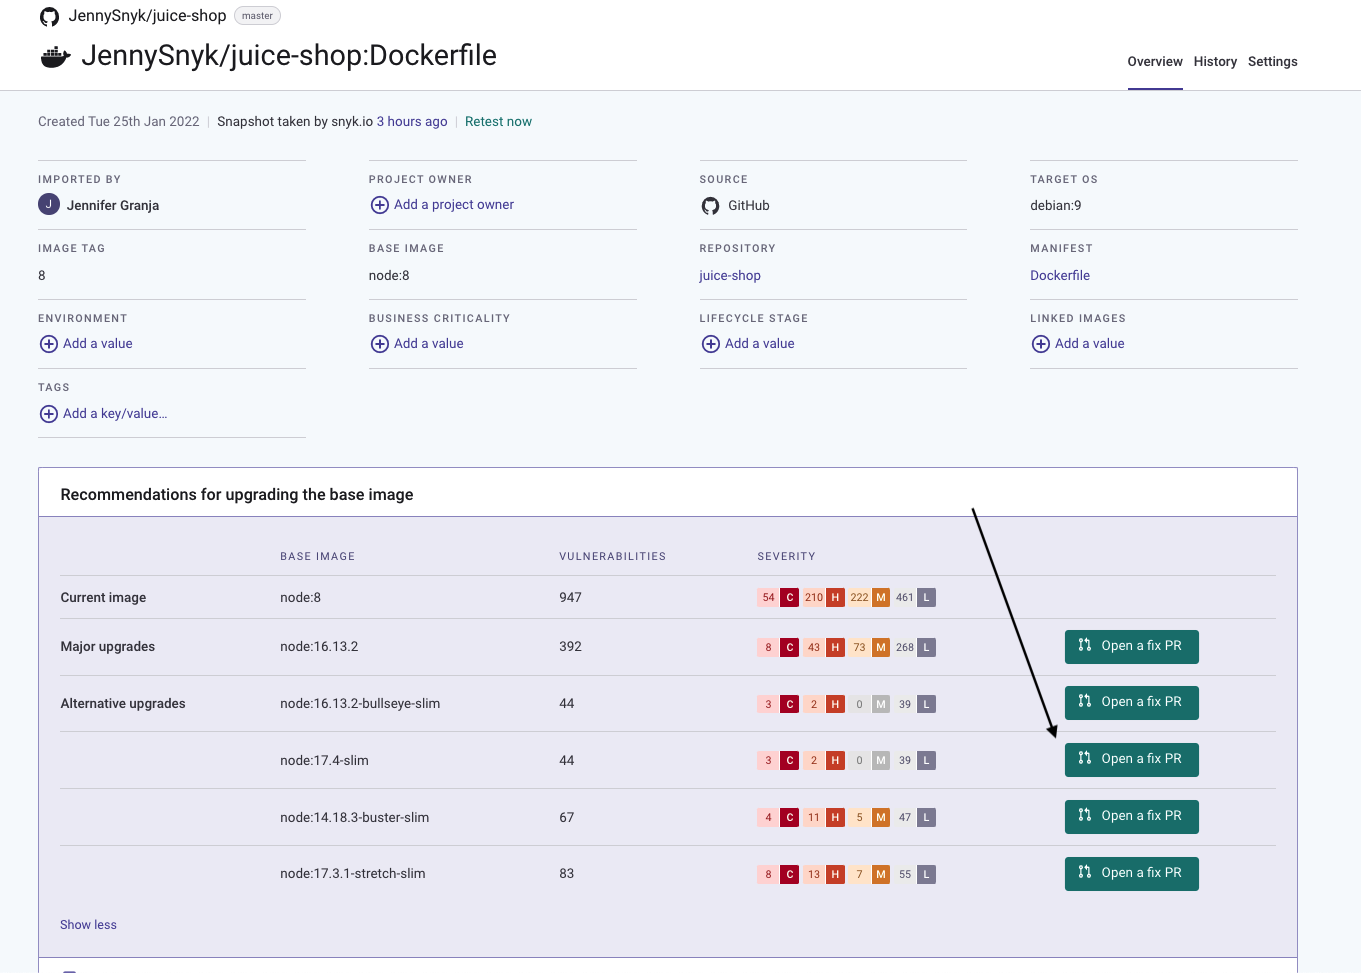Click the plus icon under Lifecycle Stage

pos(711,344)
